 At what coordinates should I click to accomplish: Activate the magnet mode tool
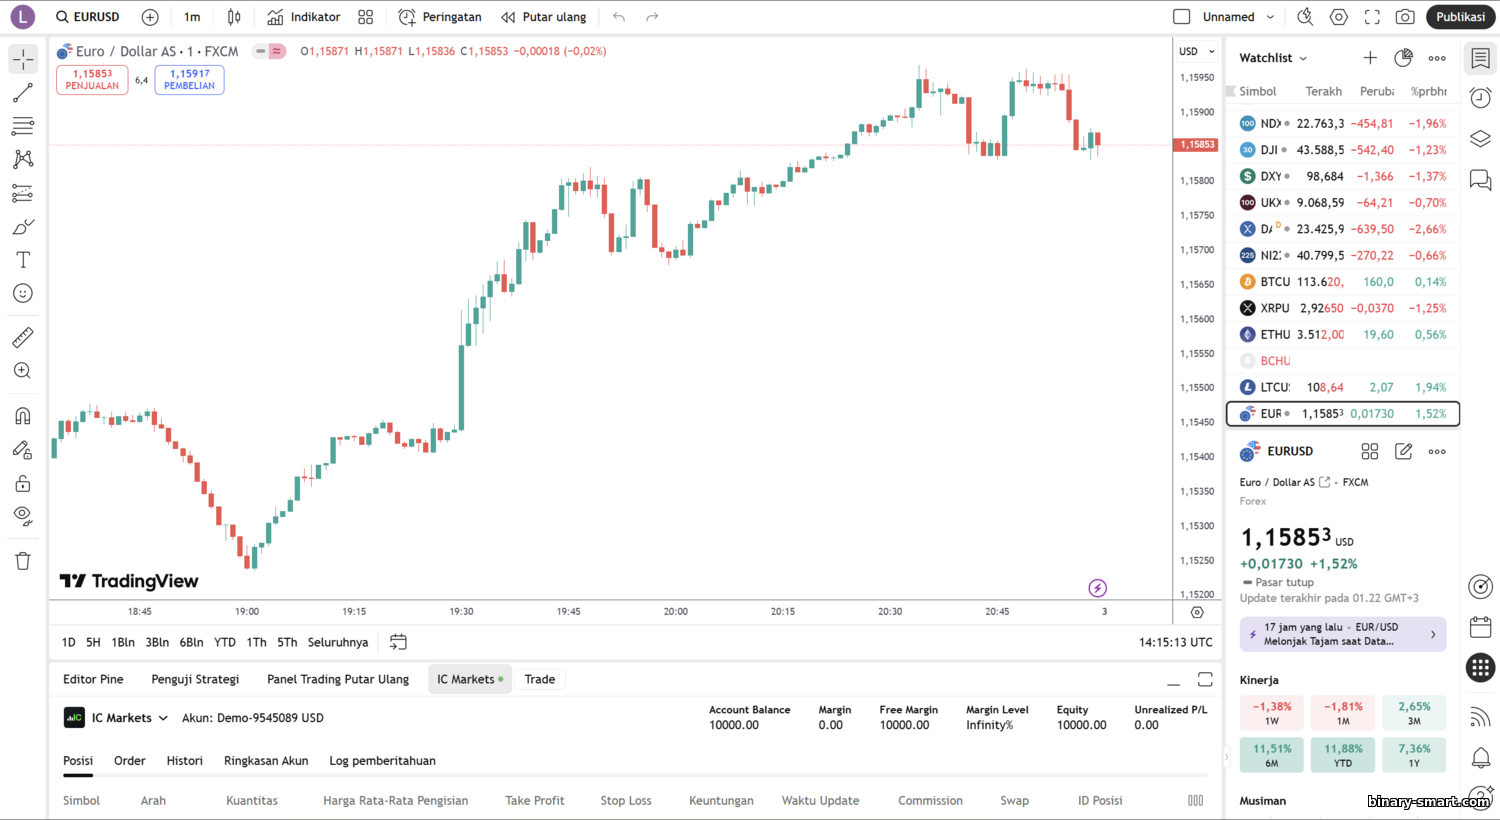pyautogui.click(x=23, y=416)
